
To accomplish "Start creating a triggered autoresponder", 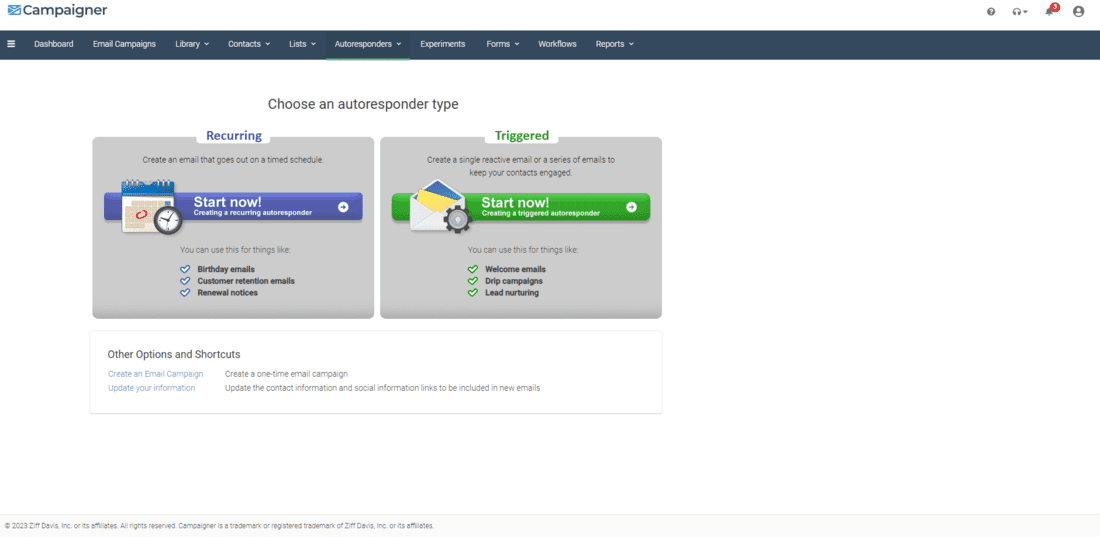I will 558,206.
